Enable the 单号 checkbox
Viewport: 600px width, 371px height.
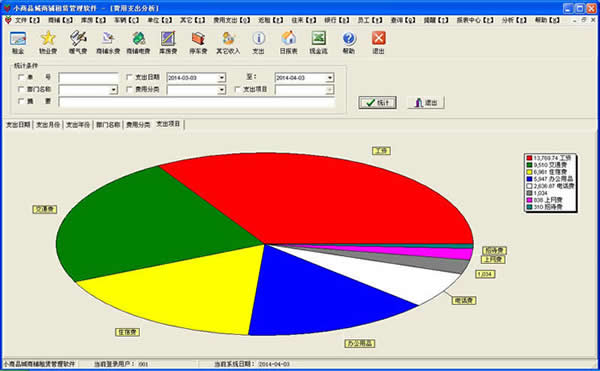(21, 77)
